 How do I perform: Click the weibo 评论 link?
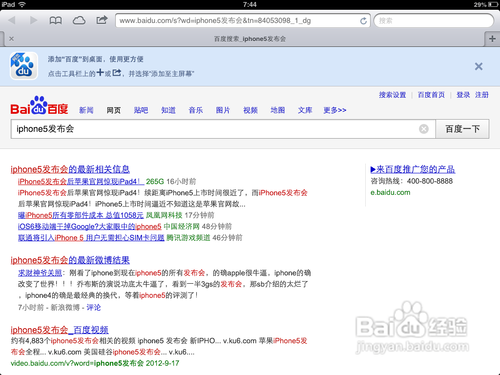click(x=94, y=307)
